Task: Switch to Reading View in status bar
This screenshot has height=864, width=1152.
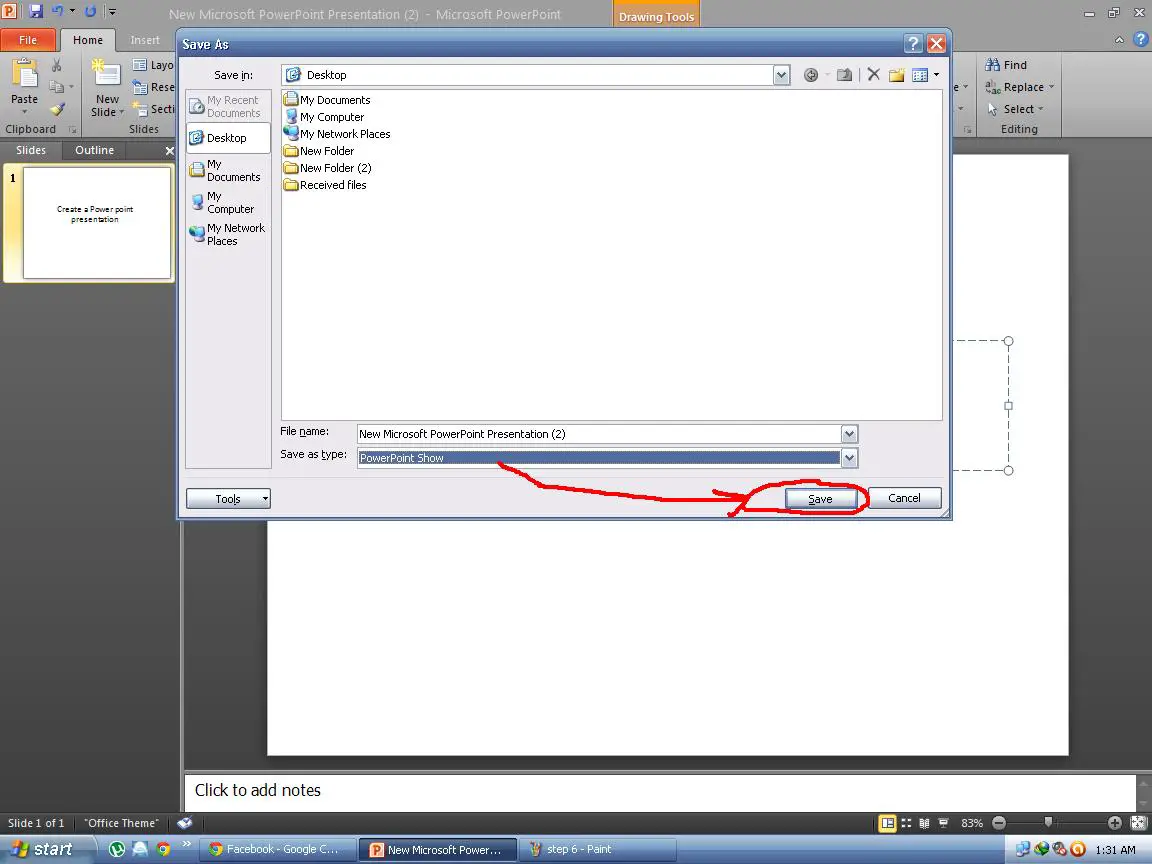Action: 924,823
